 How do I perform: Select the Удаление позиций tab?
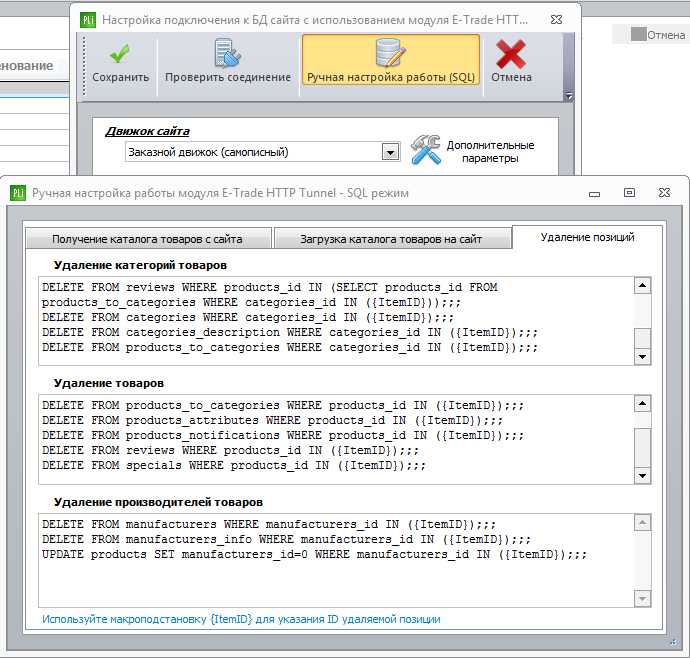587,237
